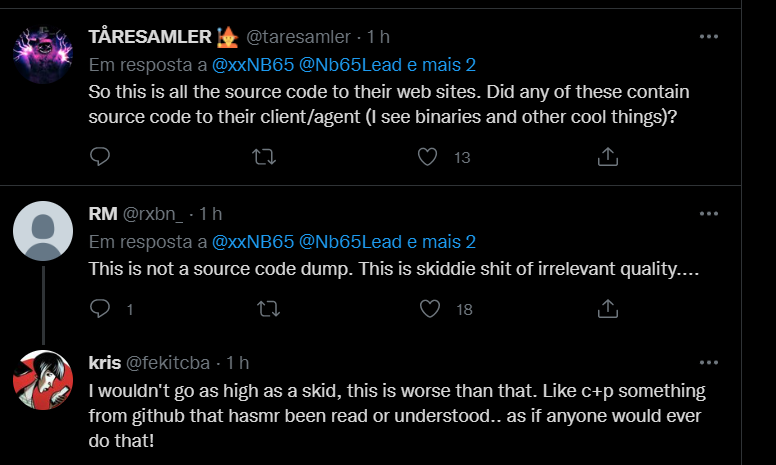Like TÅRESAMLER's tweet with 13 likes
Viewport: 776px width, 465px height.
click(427, 156)
